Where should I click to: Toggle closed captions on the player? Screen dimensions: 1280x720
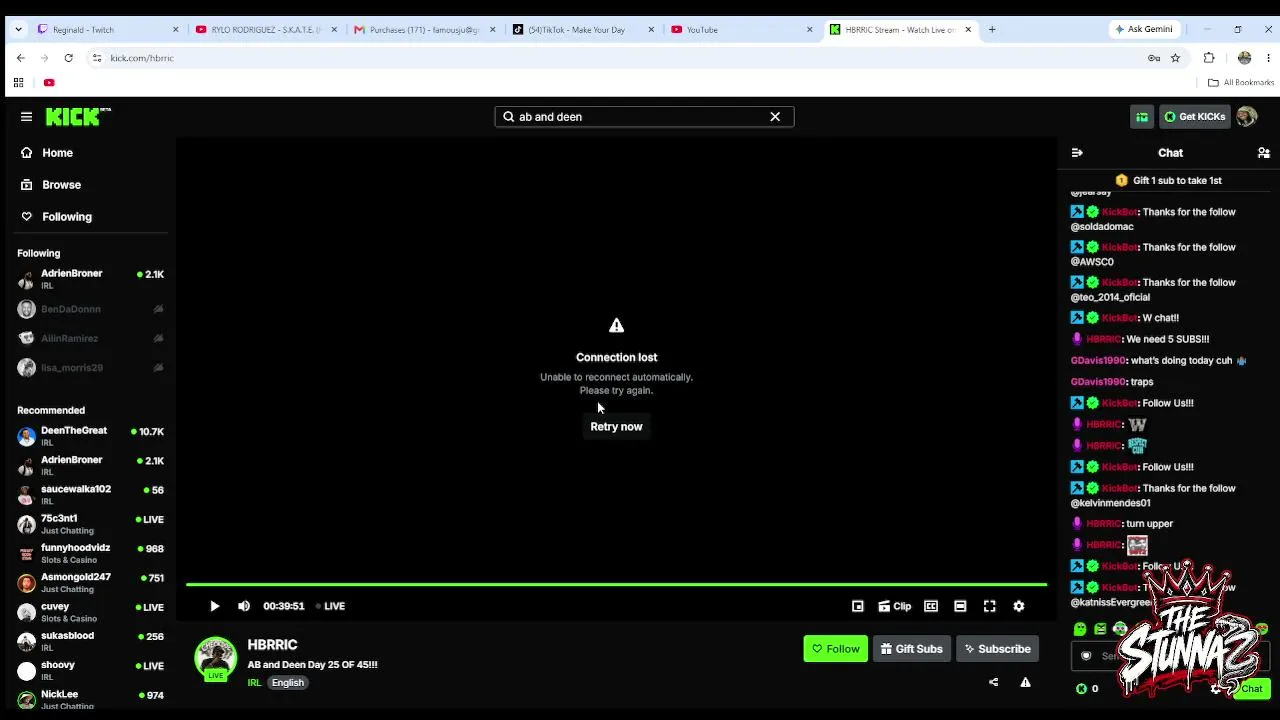(x=931, y=606)
